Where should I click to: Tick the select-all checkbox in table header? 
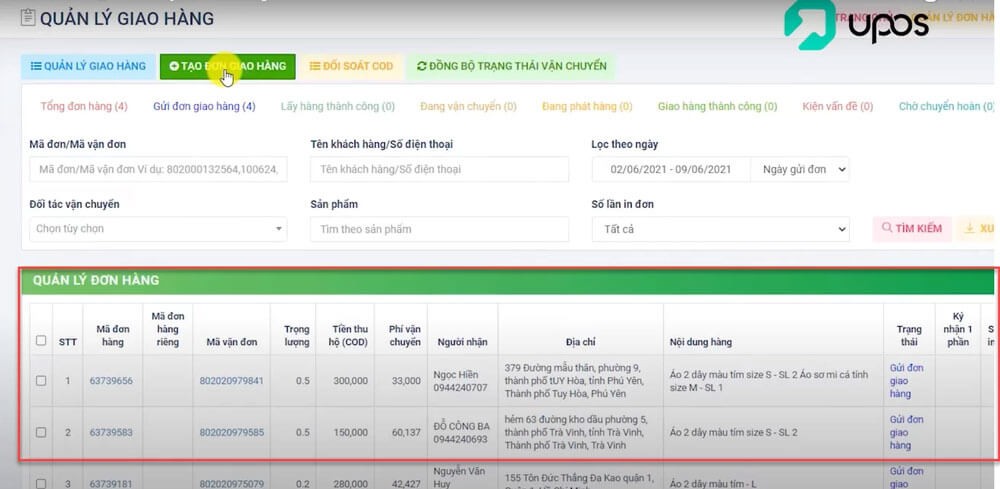click(41, 341)
